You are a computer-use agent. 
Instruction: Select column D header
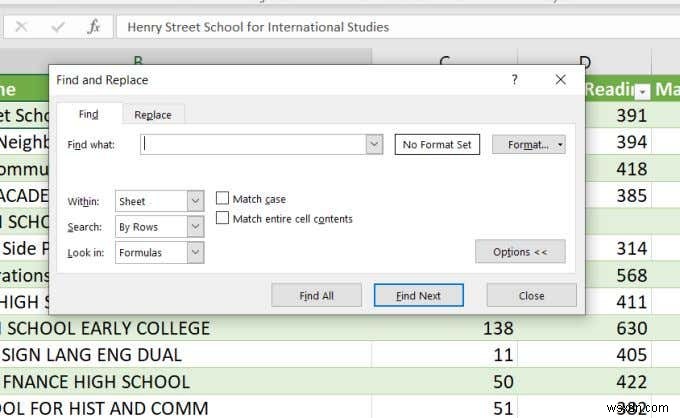click(585, 58)
